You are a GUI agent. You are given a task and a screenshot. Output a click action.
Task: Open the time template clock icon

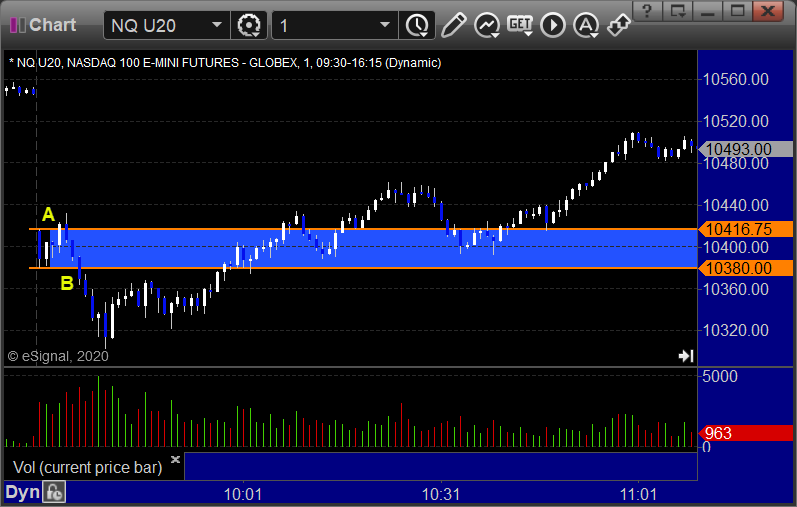point(417,25)
